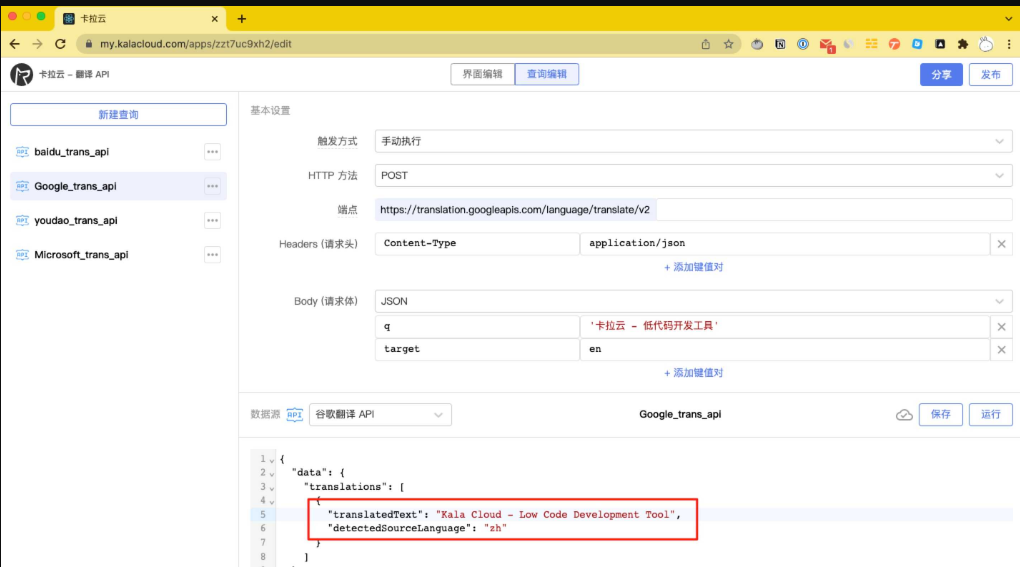Open the 触发方式 dropdown
1020x567 pixels.
pos(693,141)
